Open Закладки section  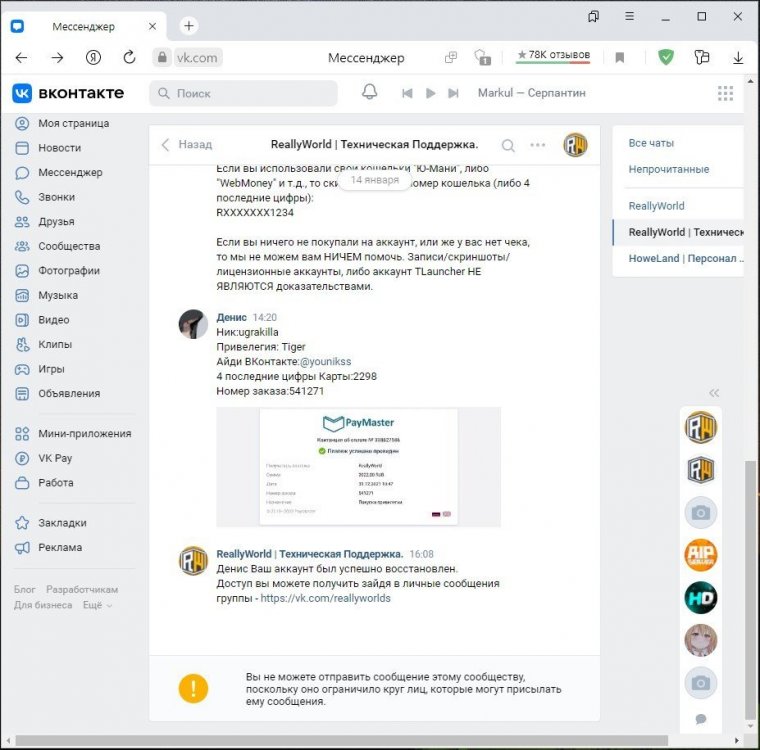point(51,523)
